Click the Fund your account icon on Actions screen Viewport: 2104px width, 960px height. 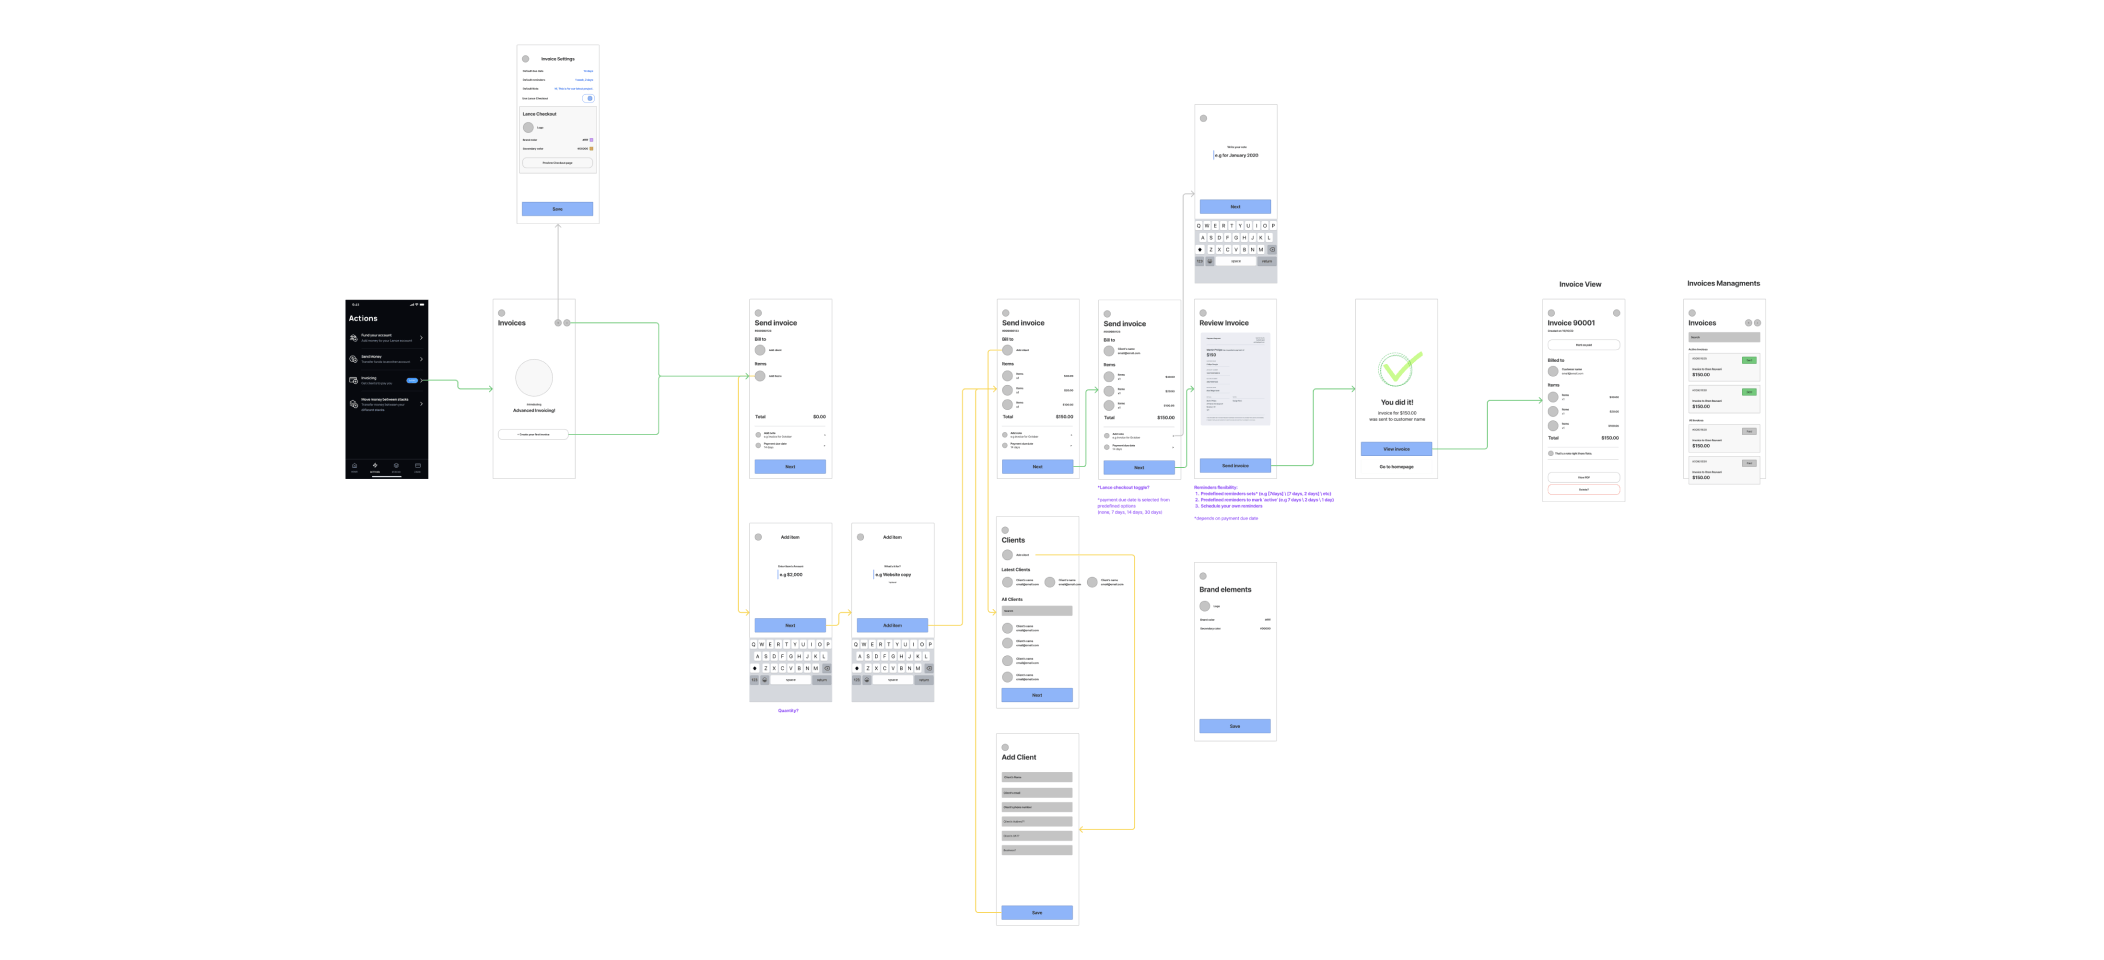click(x=353, y=338)
